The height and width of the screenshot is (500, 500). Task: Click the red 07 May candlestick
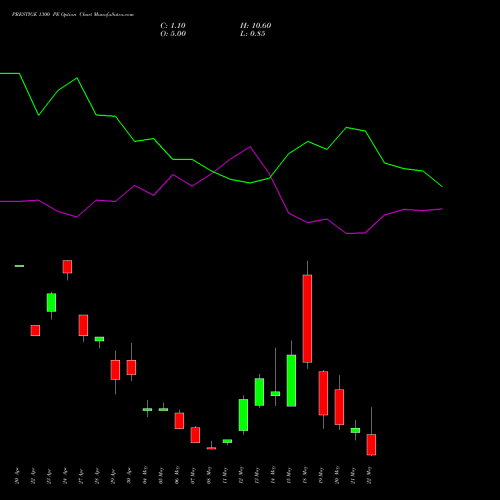tap(195, 435)
